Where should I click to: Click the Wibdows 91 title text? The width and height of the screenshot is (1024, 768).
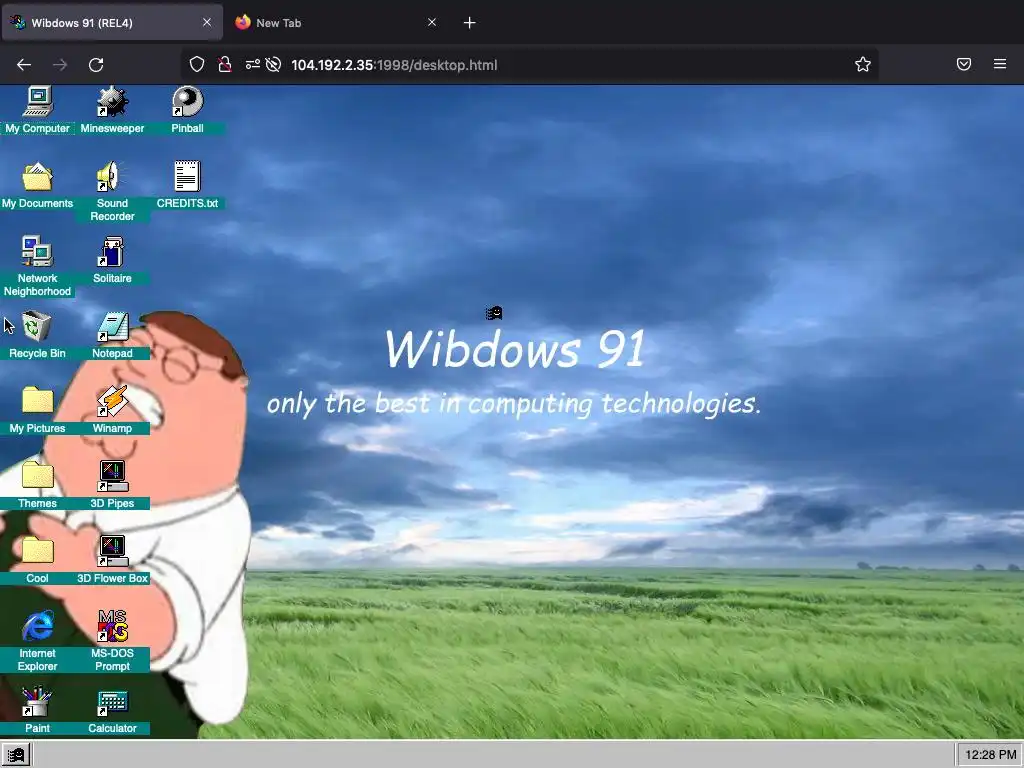pos(515,348)
